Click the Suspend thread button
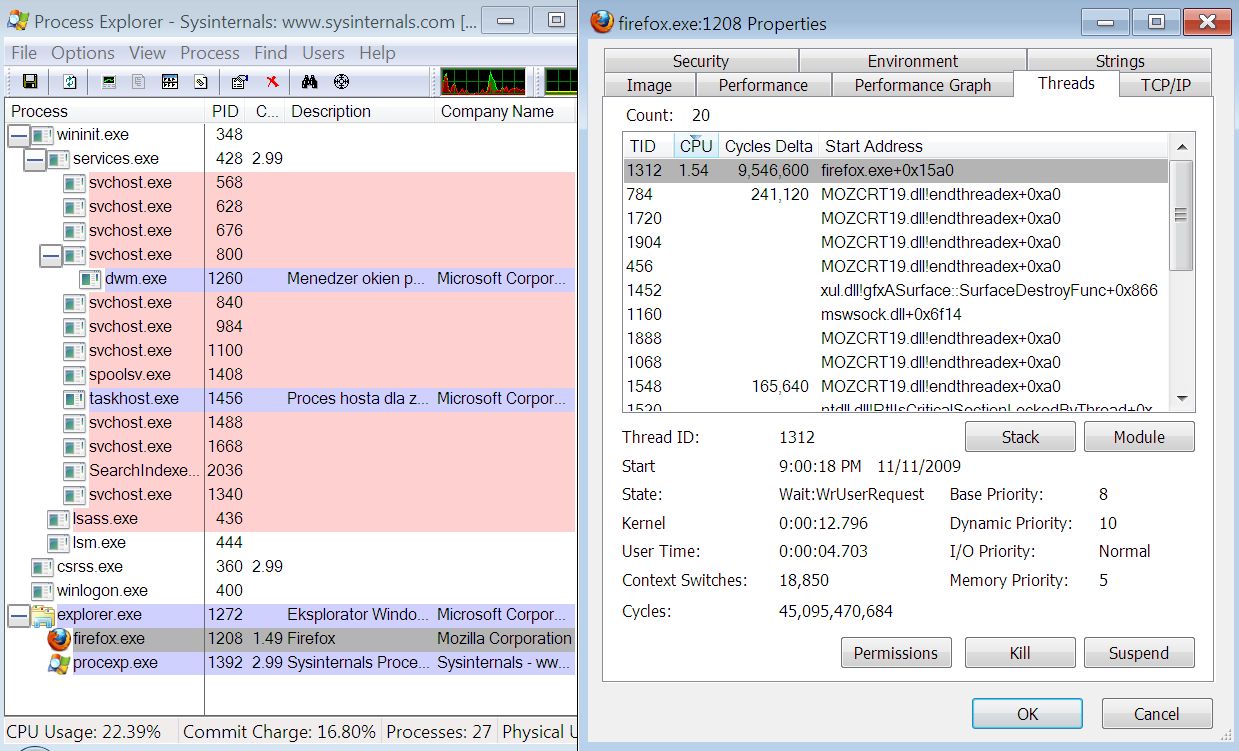 [x=1139, y=653]
